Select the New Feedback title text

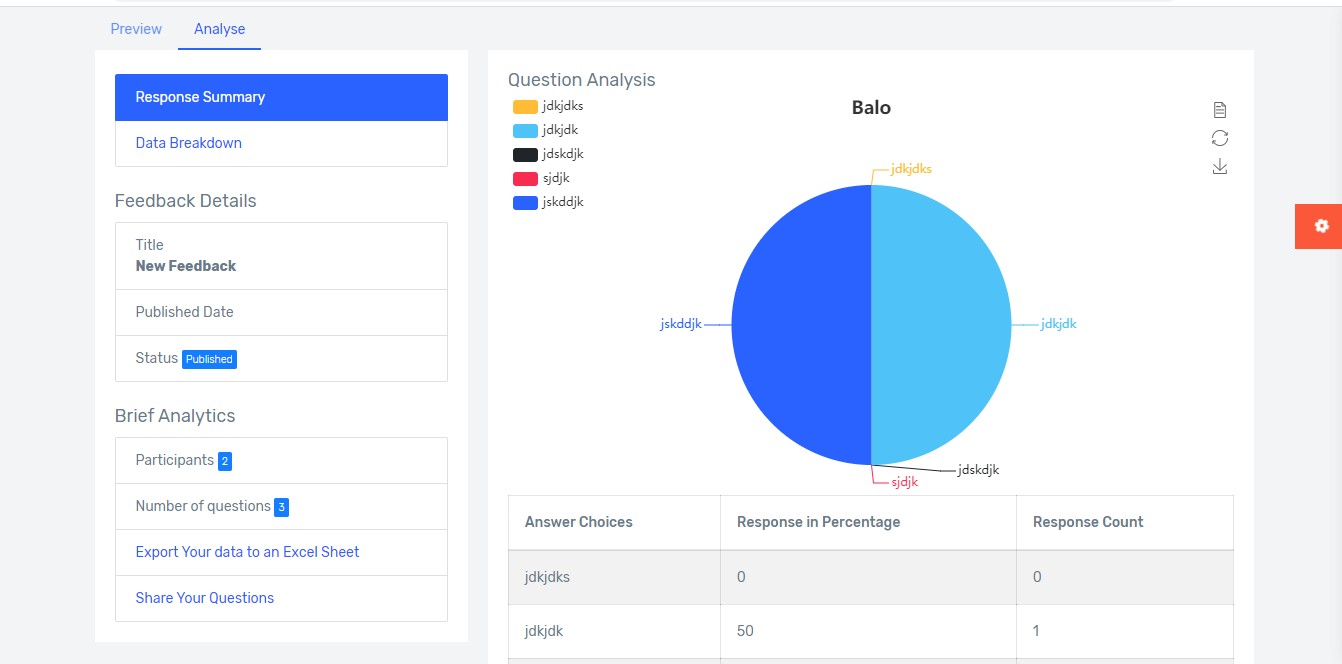[186, 266]
